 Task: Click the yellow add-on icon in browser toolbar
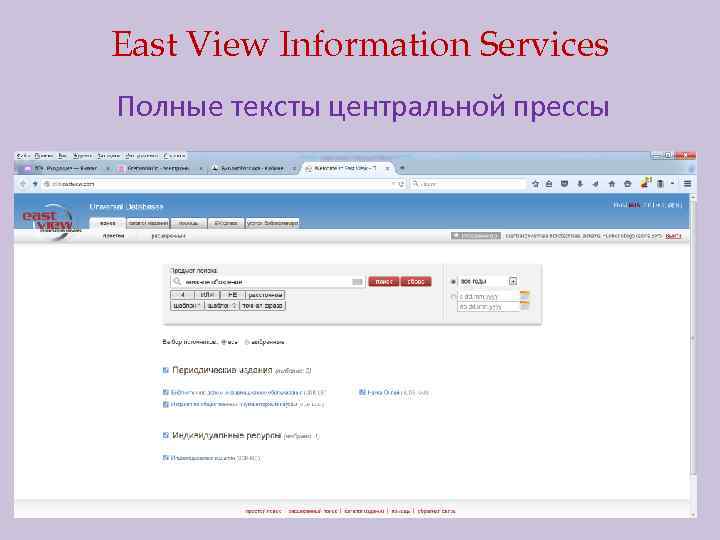[646, 183]
